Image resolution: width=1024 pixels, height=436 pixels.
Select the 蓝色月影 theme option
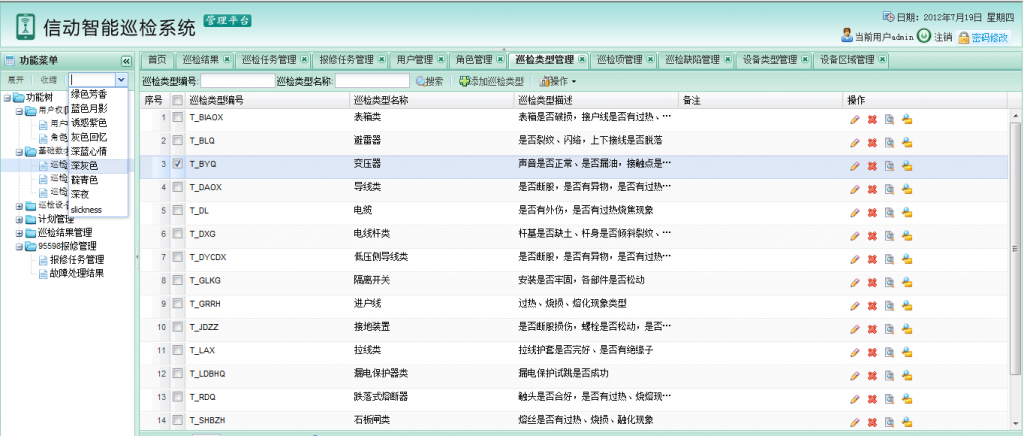[98, 108]
